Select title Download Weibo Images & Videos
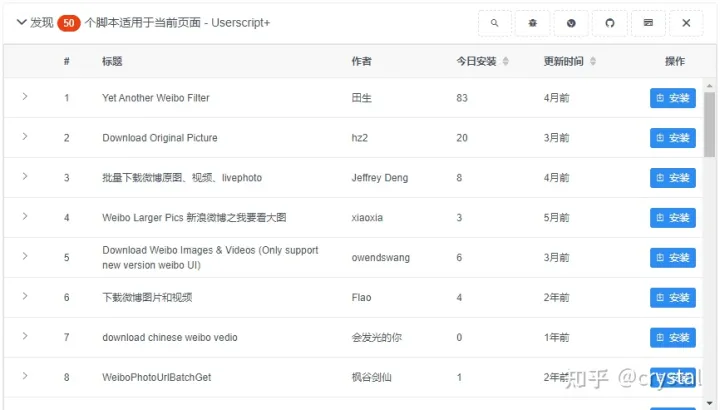This screenshot has width=720, height=410. pyautogui.click(x=210, y=258)
